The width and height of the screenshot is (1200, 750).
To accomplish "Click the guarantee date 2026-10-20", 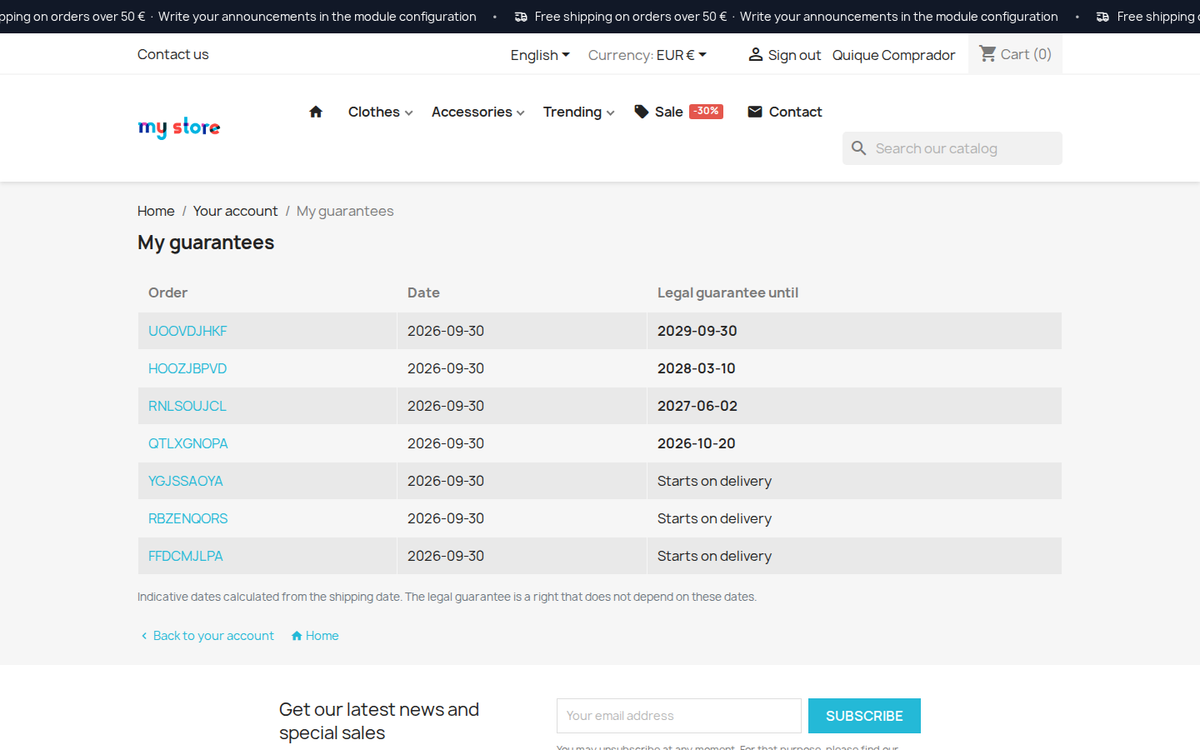I will click(696, 443).
